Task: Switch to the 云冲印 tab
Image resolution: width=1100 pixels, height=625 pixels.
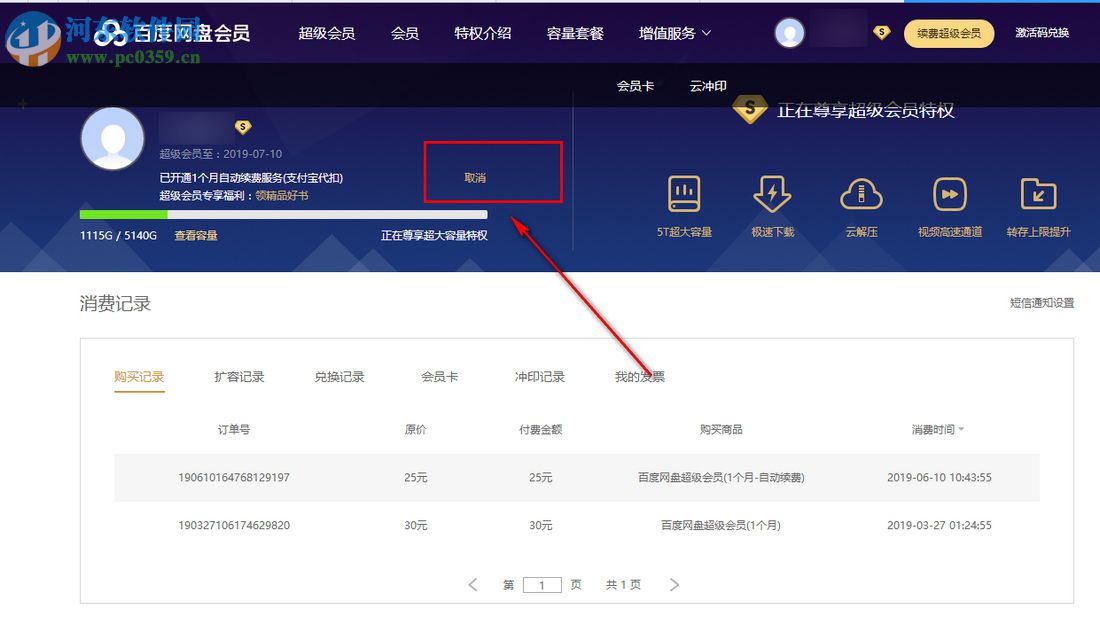Action: [x=708, y=86]
